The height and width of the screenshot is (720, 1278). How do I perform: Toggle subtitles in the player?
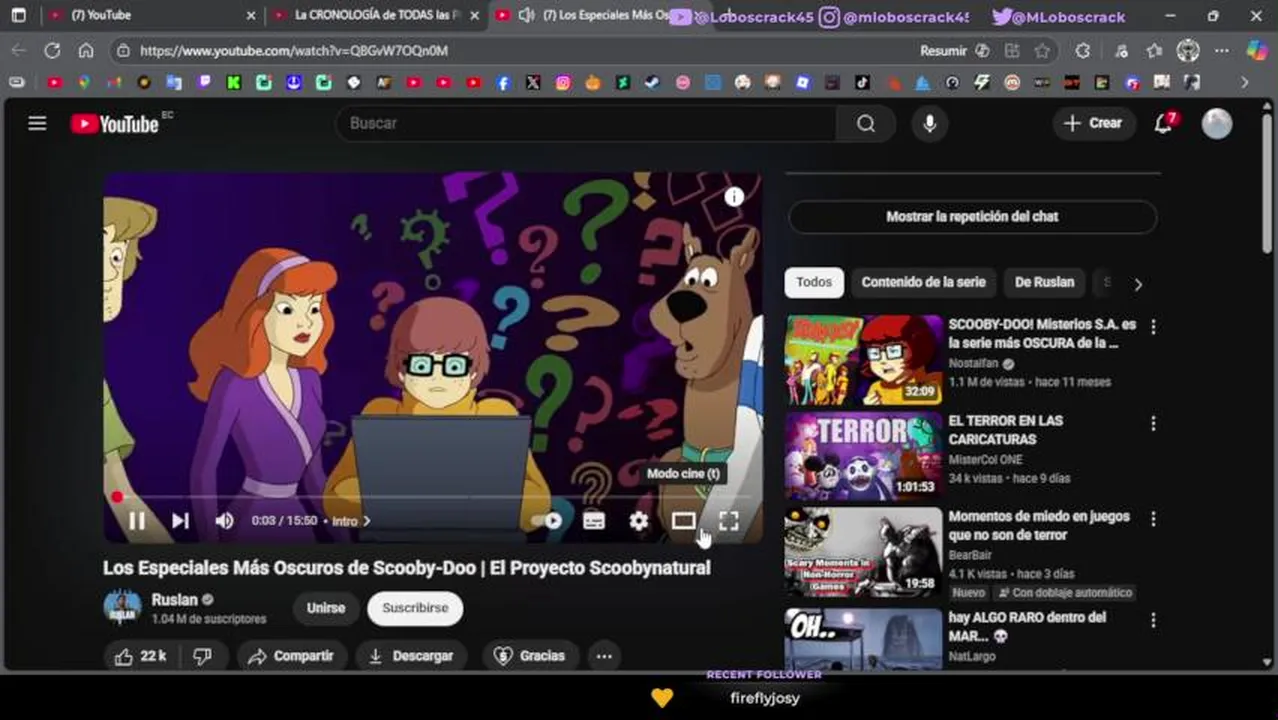(x=594, y=520)
